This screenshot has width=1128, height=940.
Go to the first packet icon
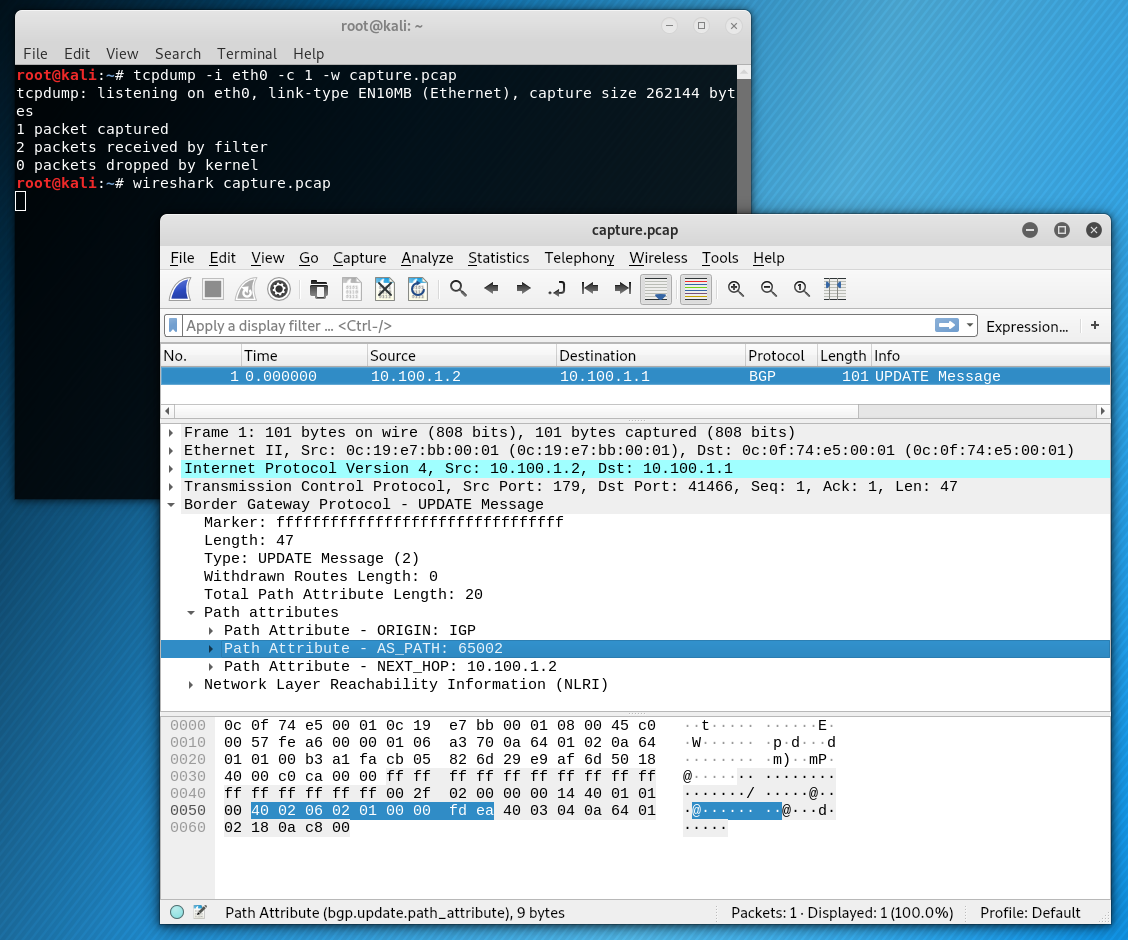coord(590,289)
